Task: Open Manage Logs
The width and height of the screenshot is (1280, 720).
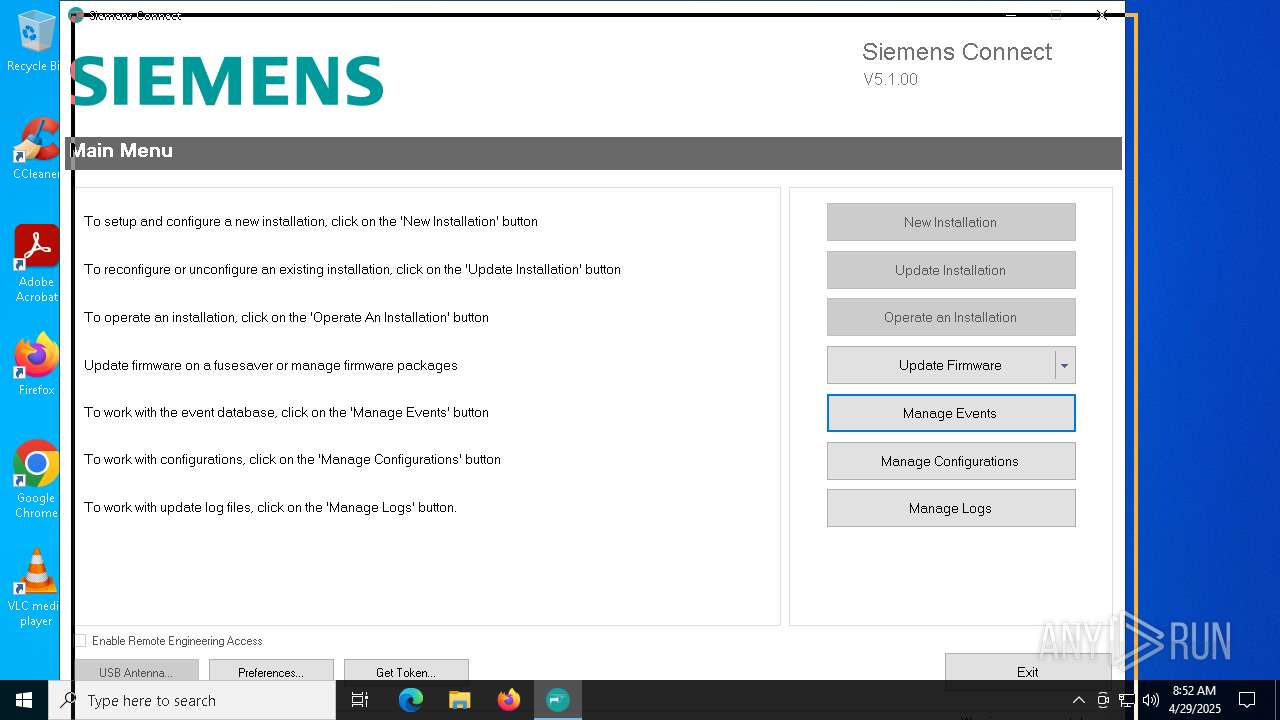Action: pyautogui.click(x=951, y=508)
